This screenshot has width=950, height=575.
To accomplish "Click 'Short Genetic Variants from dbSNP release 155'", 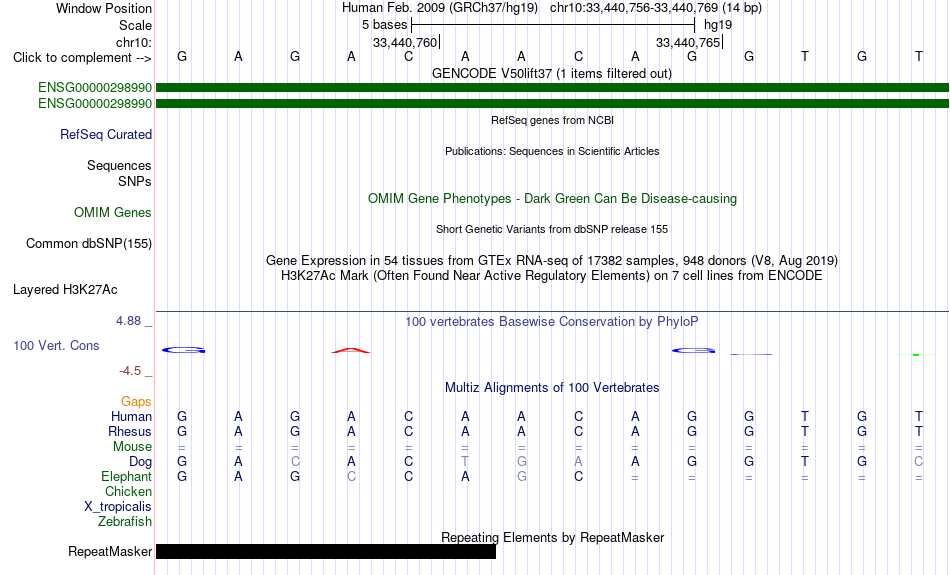I will [x=552, y=229].
